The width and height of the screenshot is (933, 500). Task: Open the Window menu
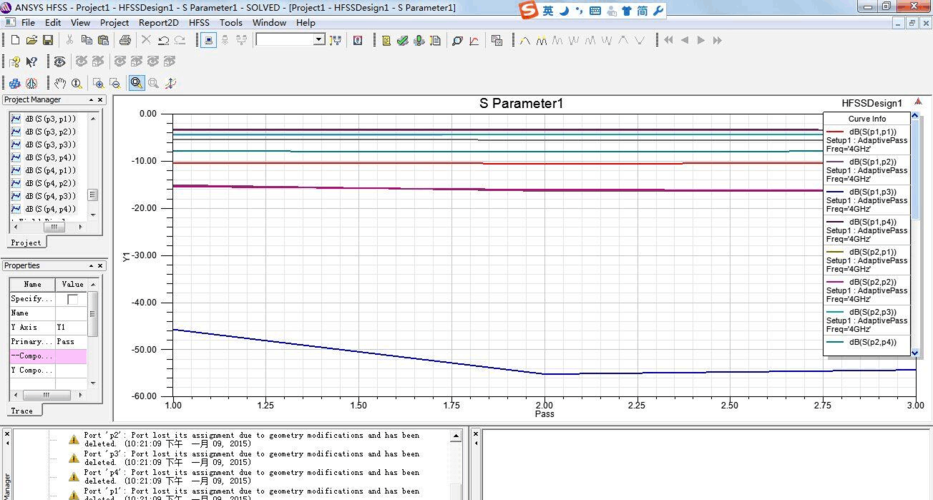tap(269, 23)
